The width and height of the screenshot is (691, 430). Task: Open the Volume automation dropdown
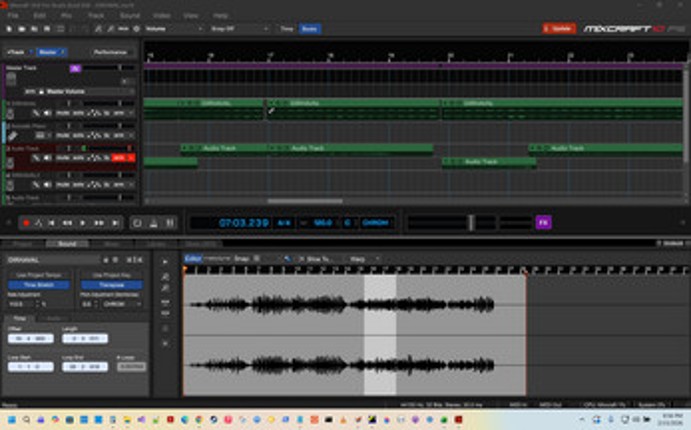point(173,29)
